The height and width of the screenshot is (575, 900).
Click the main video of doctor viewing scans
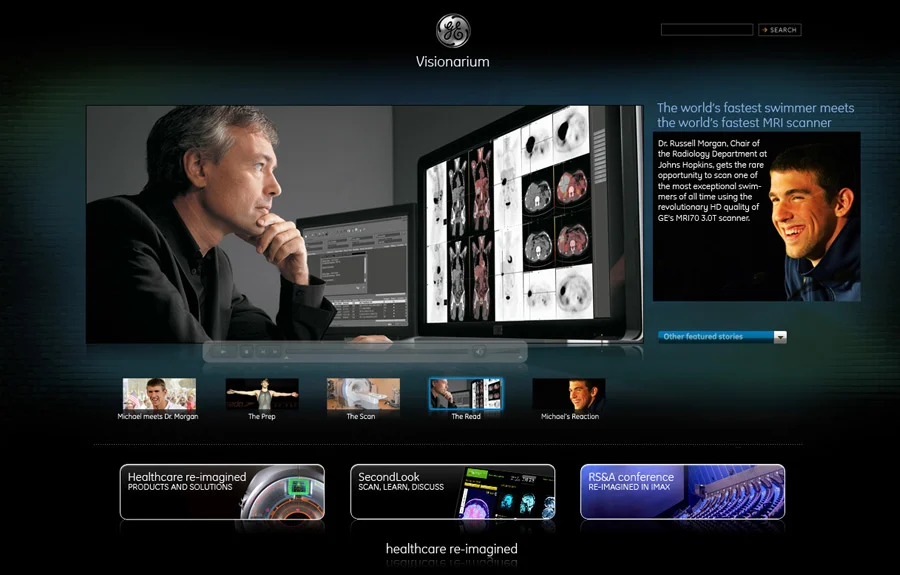[x=364, y=224]
